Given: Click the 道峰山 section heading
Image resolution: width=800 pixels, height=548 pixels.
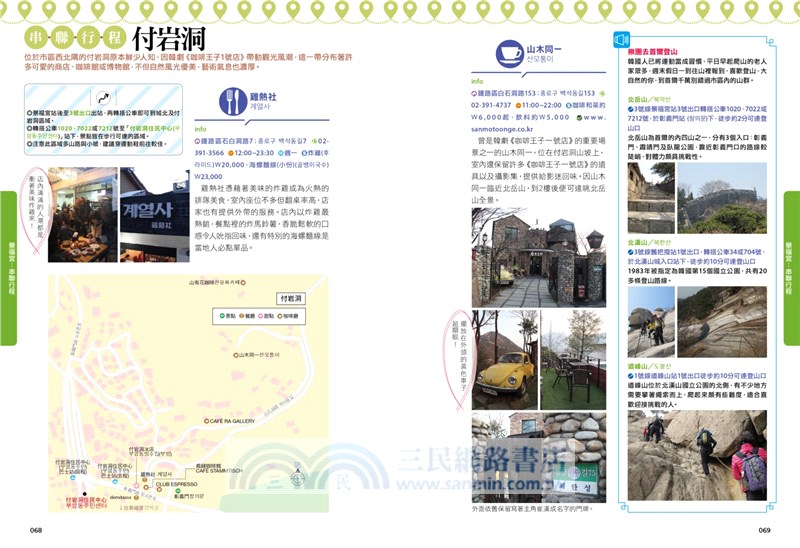Looking at the screenshot, I should 638,366.
